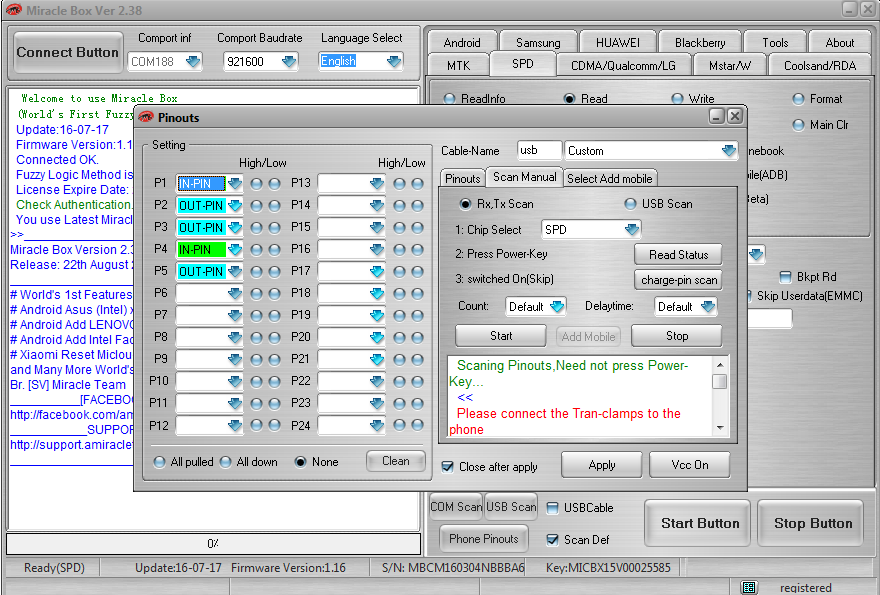
Task: Select All down option
Action: (x=226, y=462)
